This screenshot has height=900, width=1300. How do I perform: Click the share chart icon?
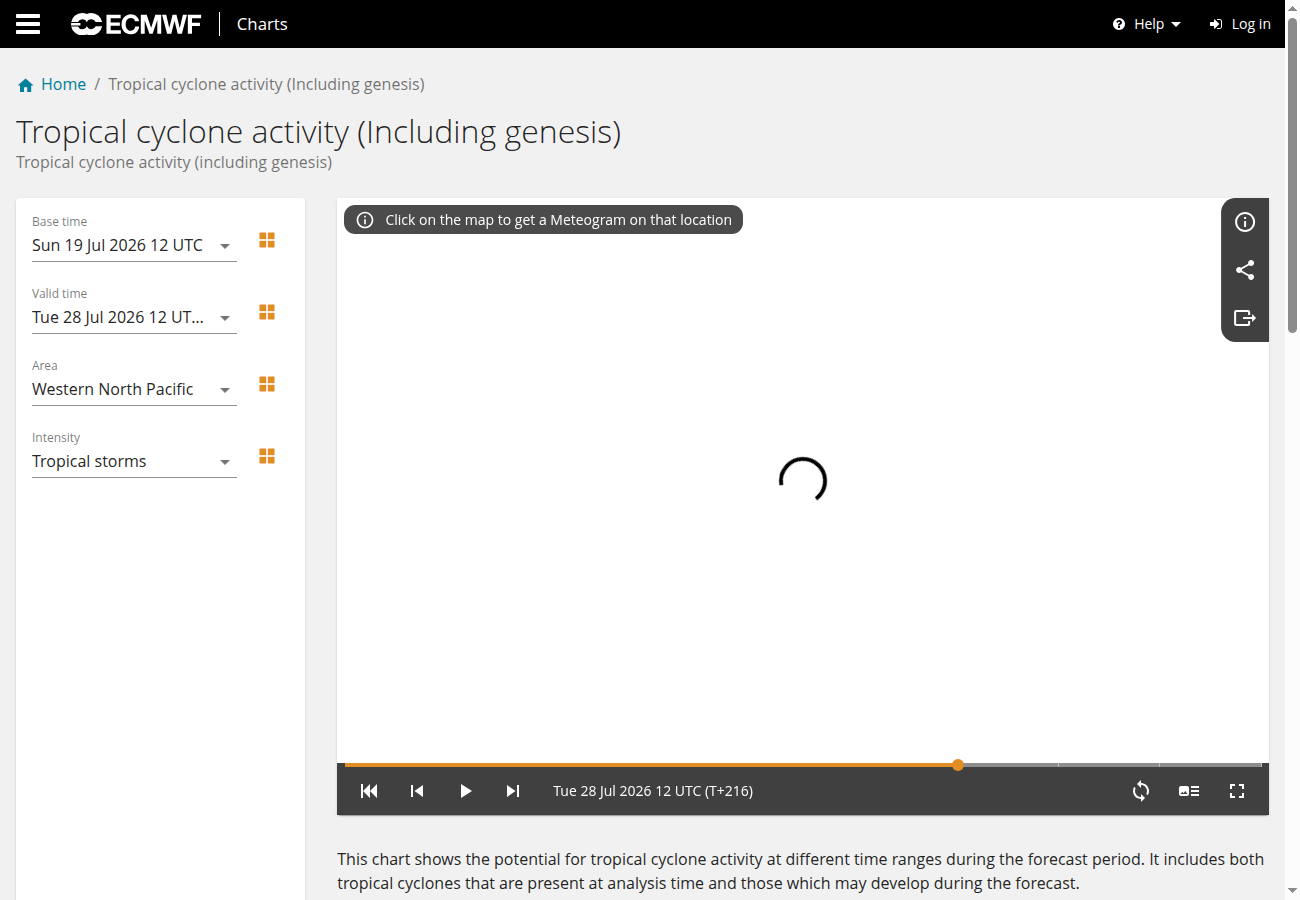[1245, 270]
